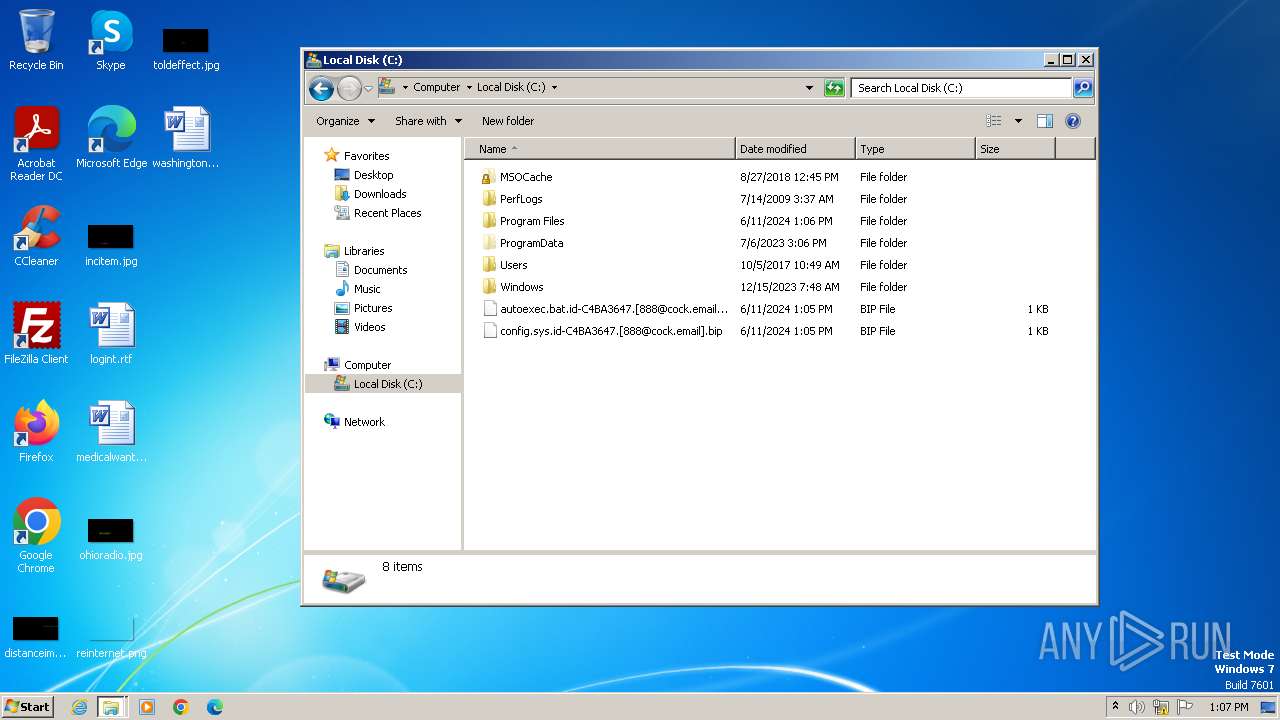Focus the Search Local Disk (C:) field
Screen dimensions: 1280x720
[x=962, y=88]
